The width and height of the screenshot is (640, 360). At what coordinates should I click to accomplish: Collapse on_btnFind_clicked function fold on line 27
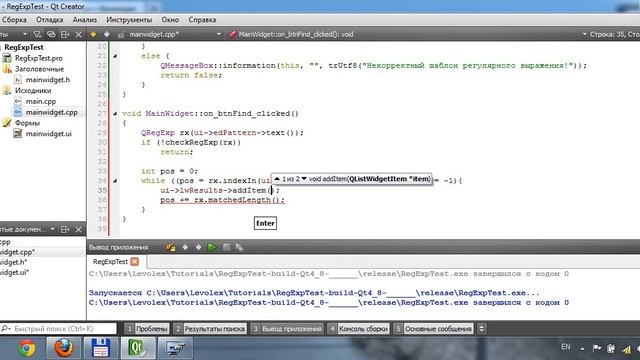tap(115, 113)
